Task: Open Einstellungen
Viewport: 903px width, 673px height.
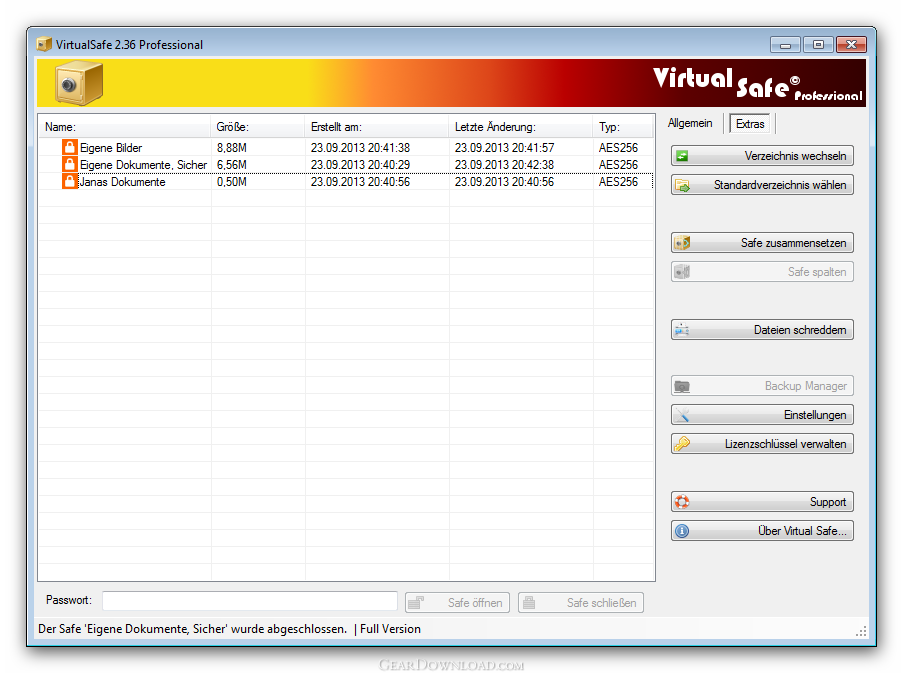Action: click(x=762, y=415)
